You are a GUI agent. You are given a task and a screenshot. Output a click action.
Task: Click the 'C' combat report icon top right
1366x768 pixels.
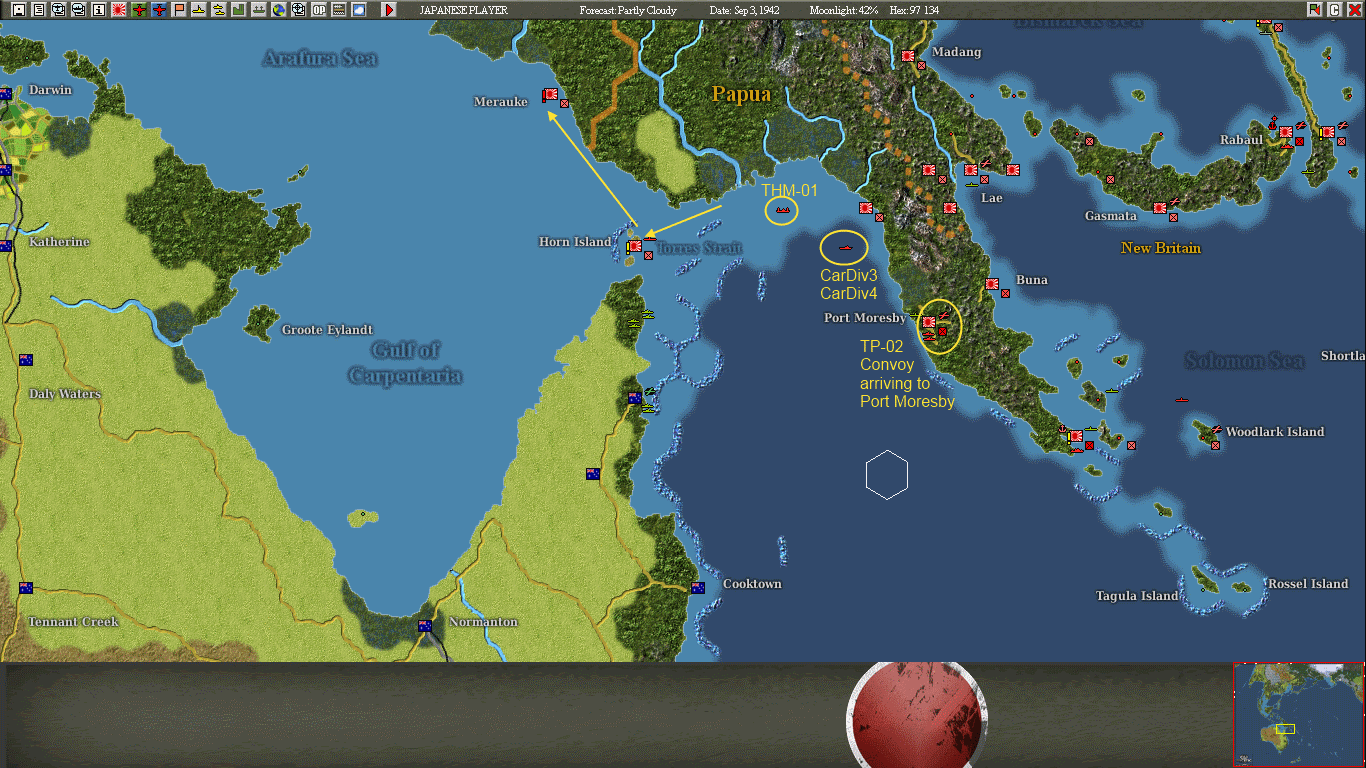[x=1335, y=9]
